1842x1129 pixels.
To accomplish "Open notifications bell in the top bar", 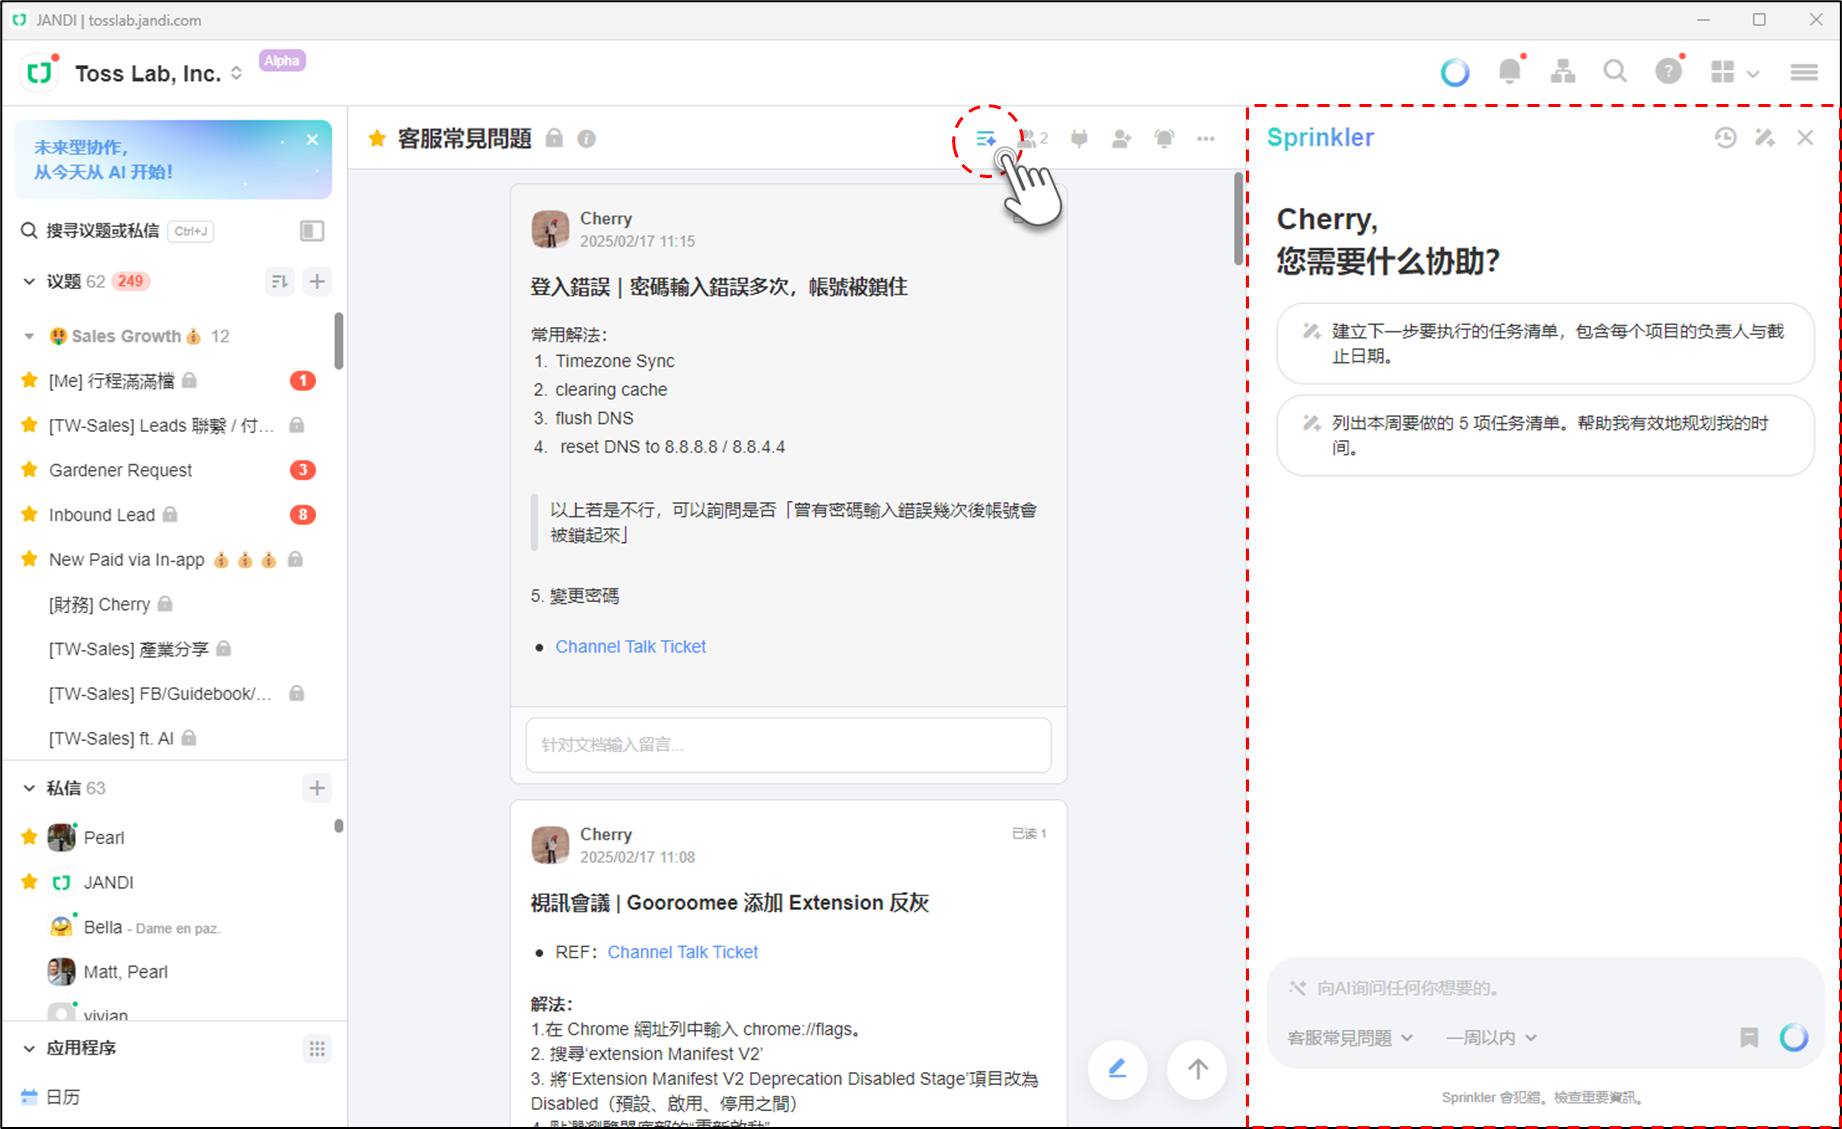I will [1510, 71].
